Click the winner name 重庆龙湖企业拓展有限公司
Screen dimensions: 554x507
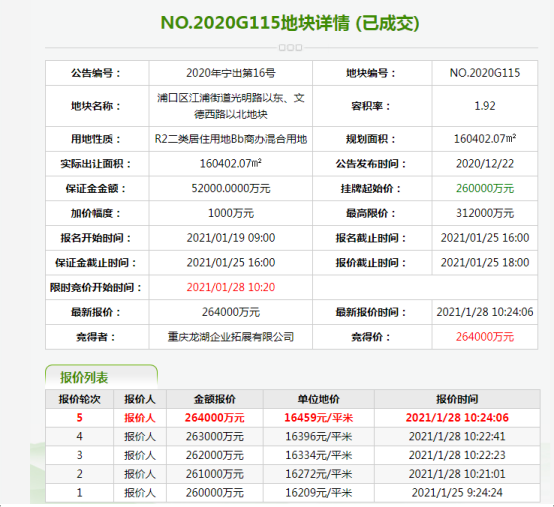pos(231,337)
